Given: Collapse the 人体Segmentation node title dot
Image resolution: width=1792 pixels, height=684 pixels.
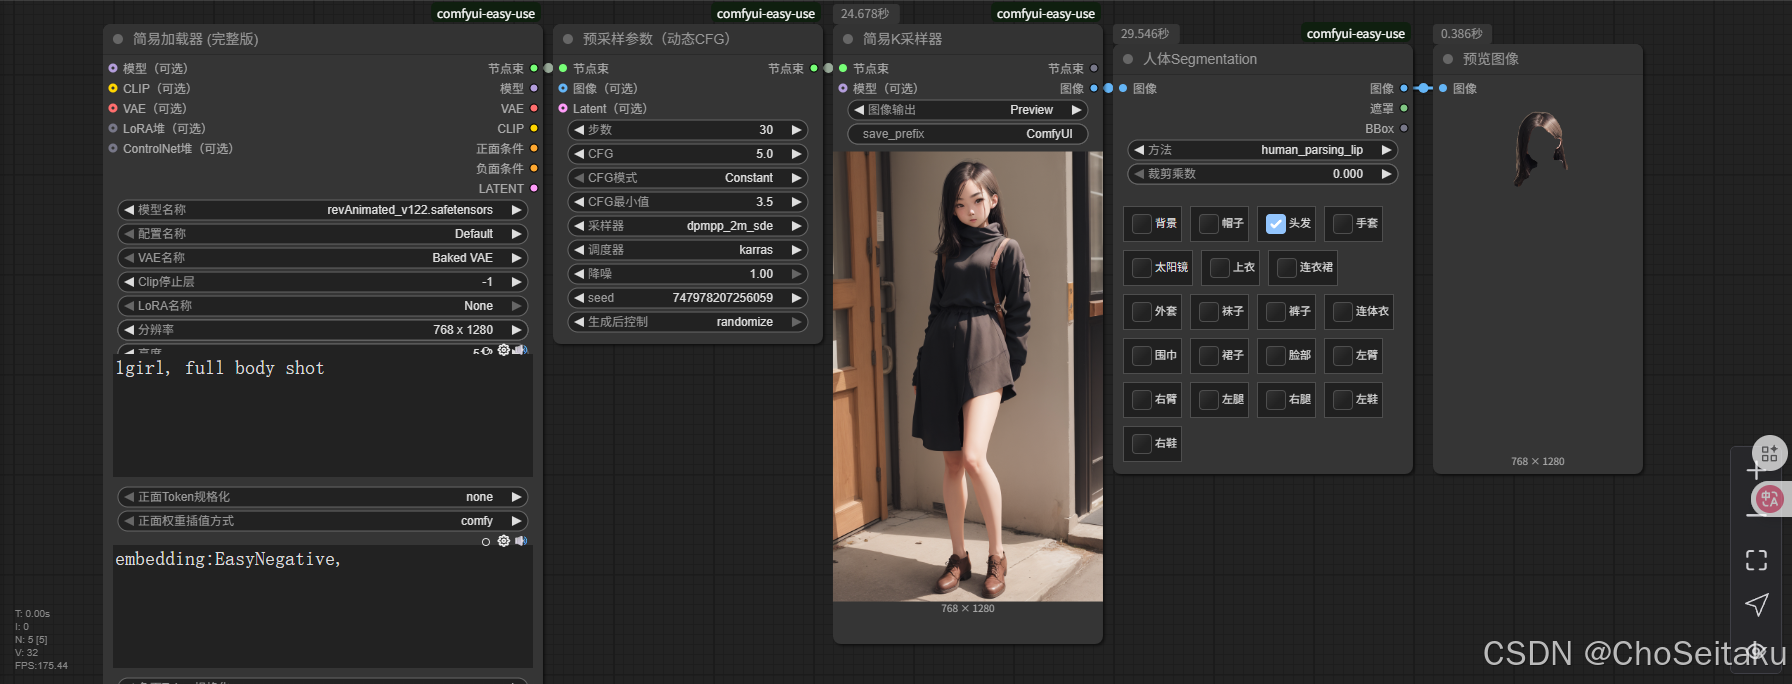Looking at the screenshot, I should point(1128,59).
